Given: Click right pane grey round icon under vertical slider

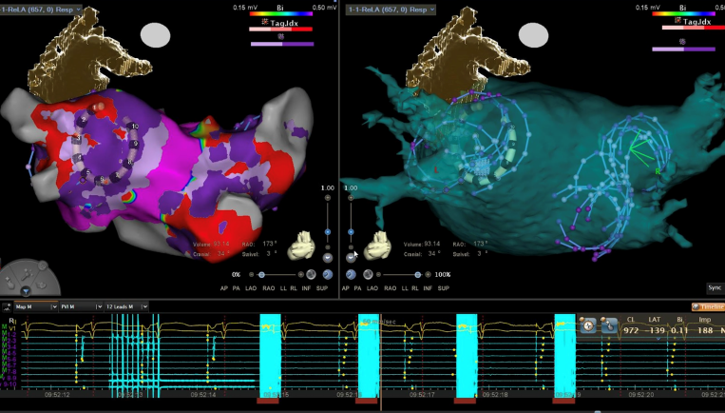Looking at the screenshot, I should click(351, 258).
